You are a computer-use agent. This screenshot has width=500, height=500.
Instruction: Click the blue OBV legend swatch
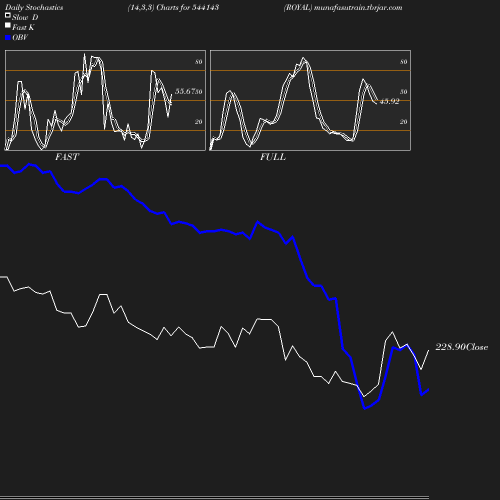[8, 38]
